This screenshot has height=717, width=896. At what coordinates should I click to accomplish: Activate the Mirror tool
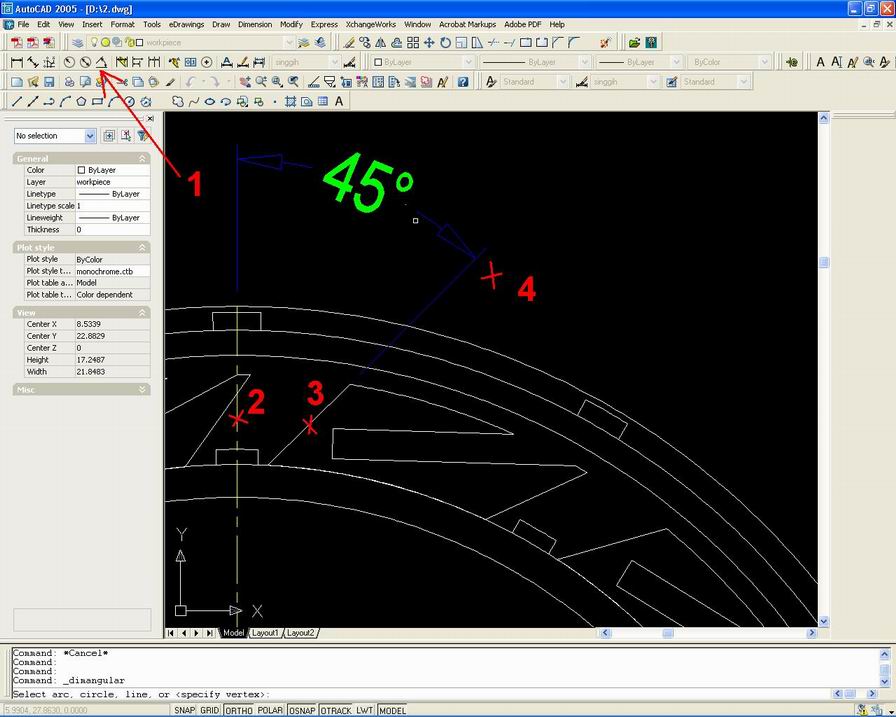point(381,42)
